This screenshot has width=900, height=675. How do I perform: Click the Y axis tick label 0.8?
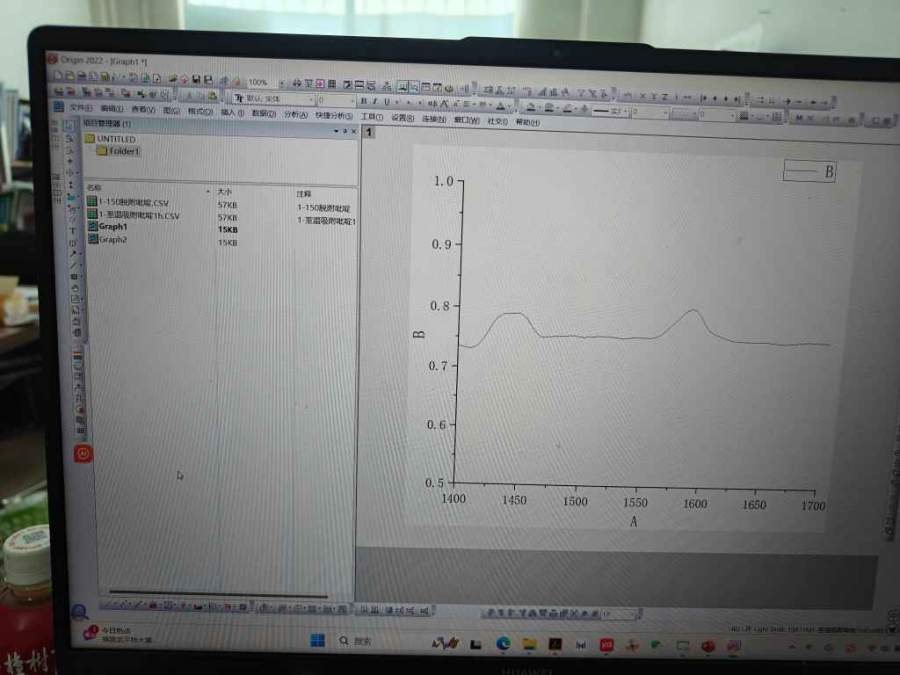(x=440, y=306)
